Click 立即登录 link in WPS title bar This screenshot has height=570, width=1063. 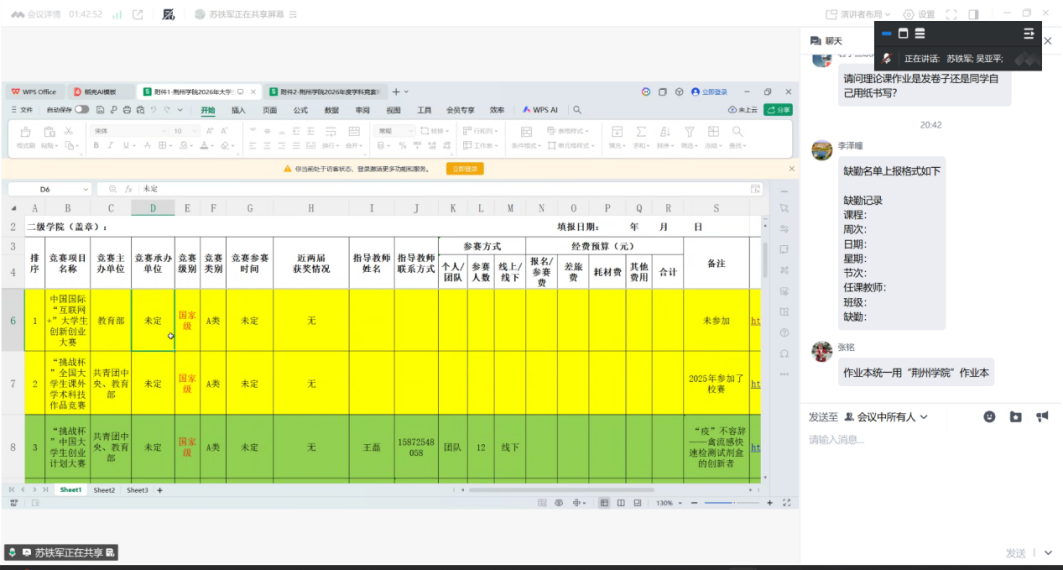709,92
